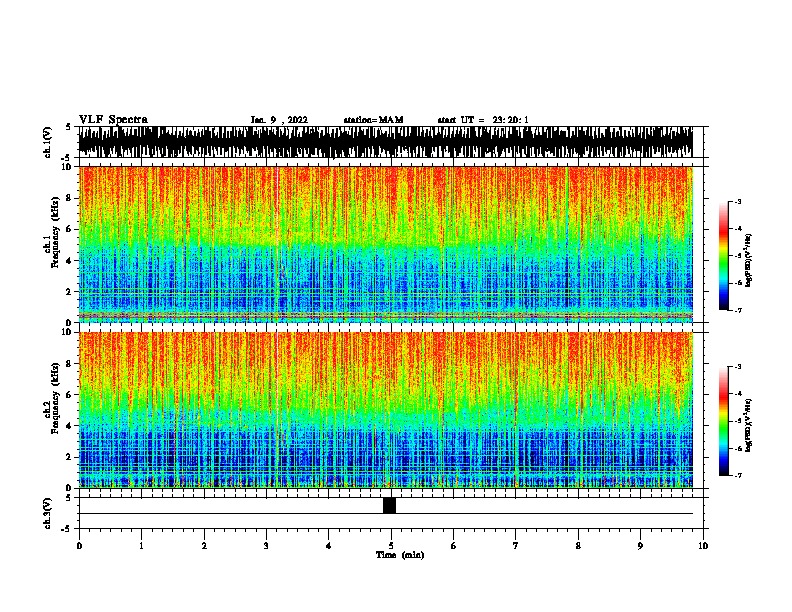Image resolution: width=792 pixels, height=612 pixels.
Task: Click the "10" tick on the time axis
Action: click(x=703, y=546)
